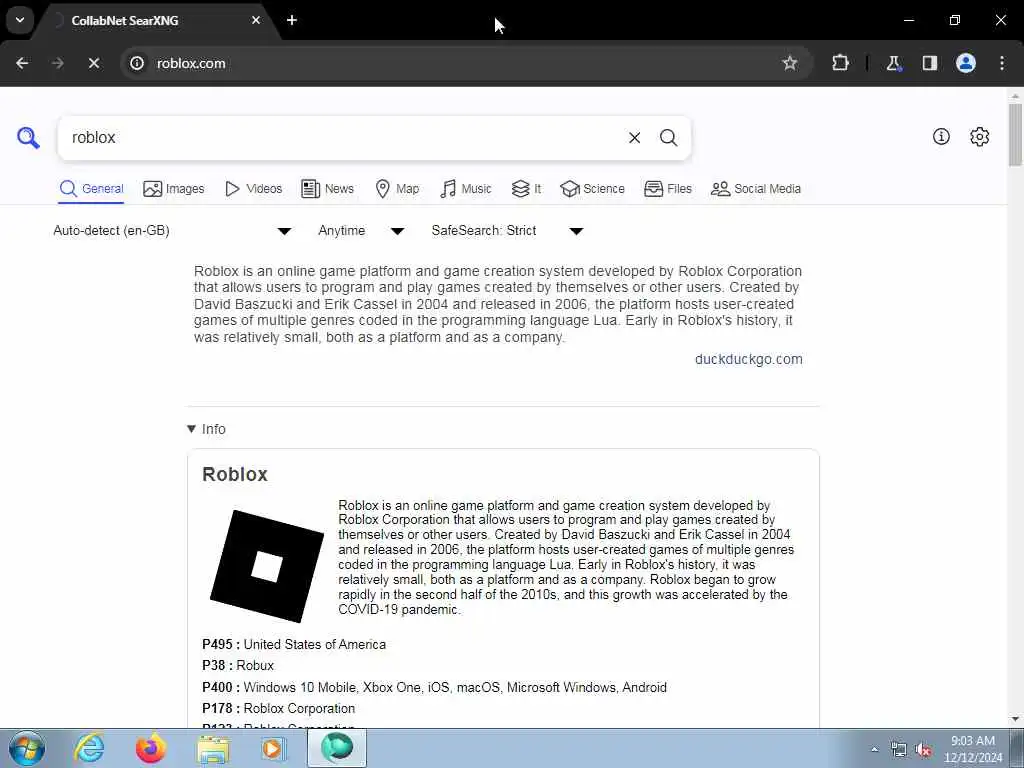Image resolution: width=1024 pixels, height=768 pixels.
Task: Show hidden system tray icons
Action: pyautogui.click(x=874, y=749)
